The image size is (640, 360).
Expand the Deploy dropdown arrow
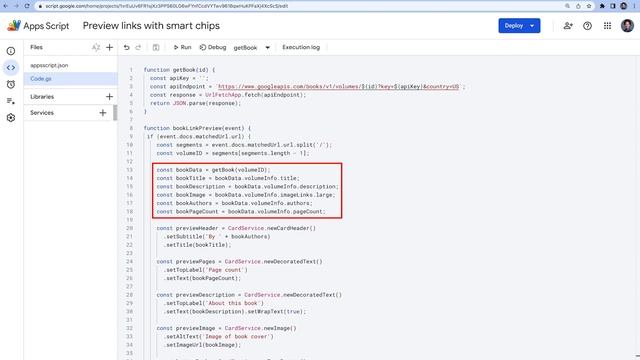[532, 26]
